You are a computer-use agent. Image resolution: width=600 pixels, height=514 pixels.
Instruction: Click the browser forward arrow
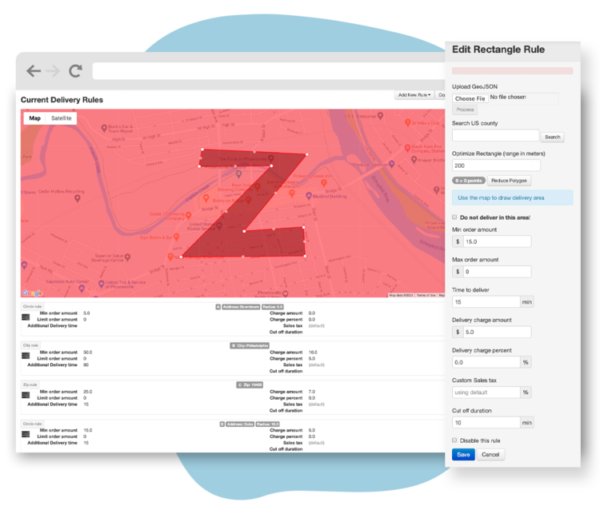[53, 71]
